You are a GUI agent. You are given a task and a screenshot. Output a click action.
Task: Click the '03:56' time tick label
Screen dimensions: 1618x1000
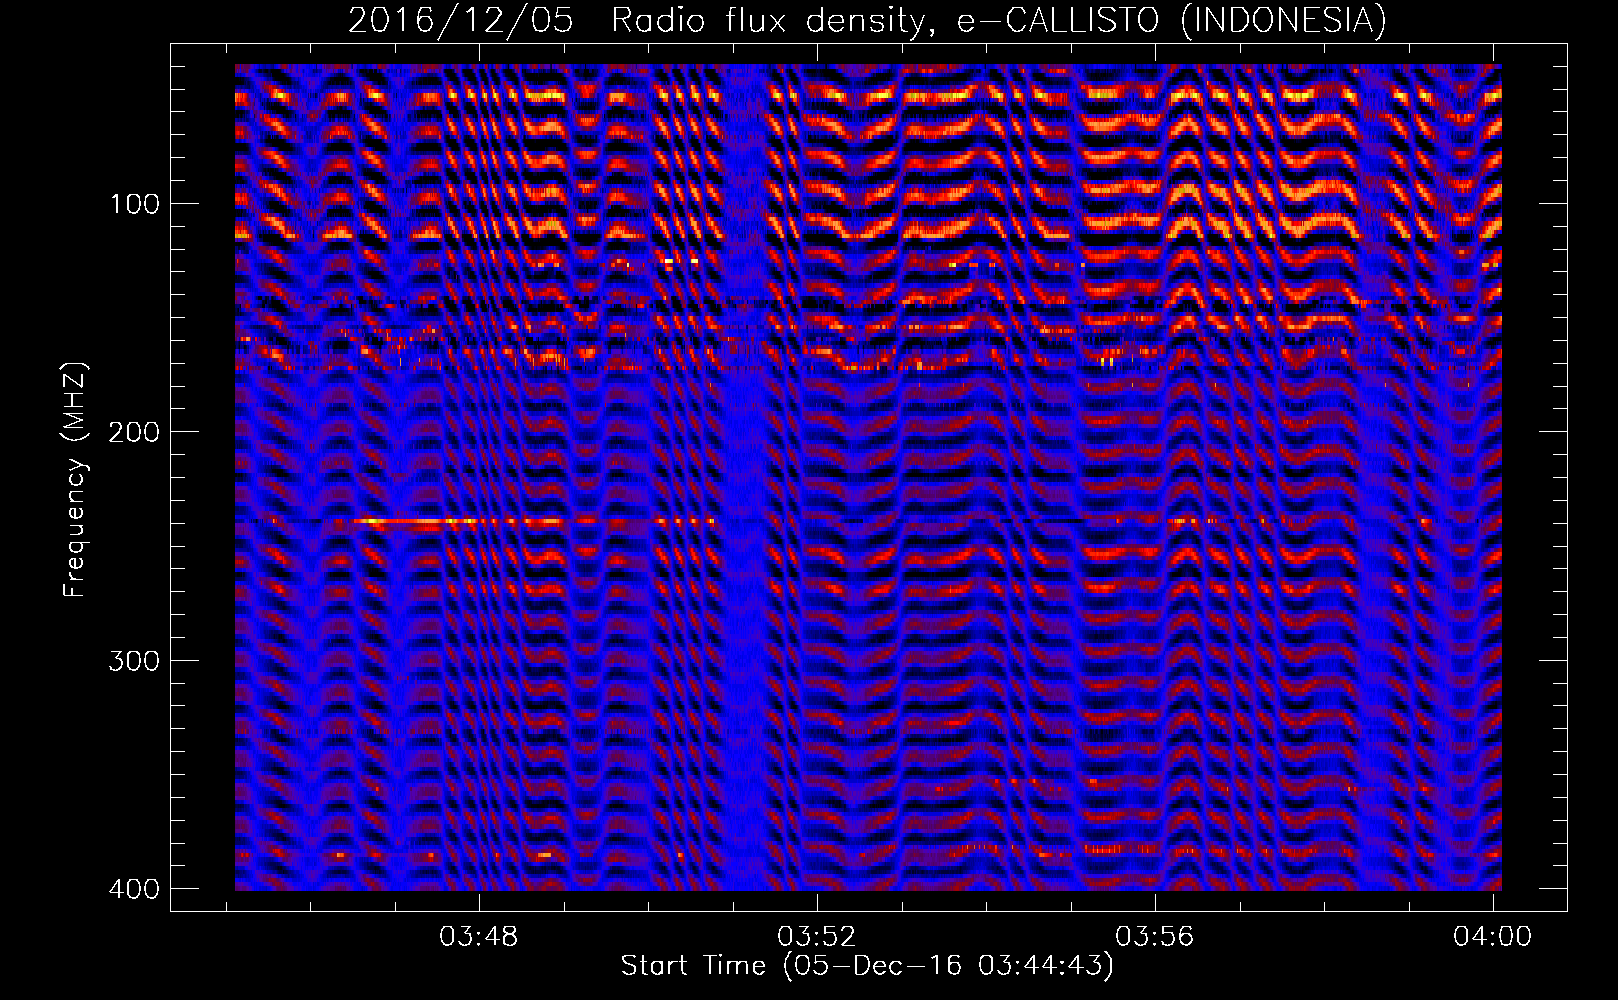tap(1155, 937)
